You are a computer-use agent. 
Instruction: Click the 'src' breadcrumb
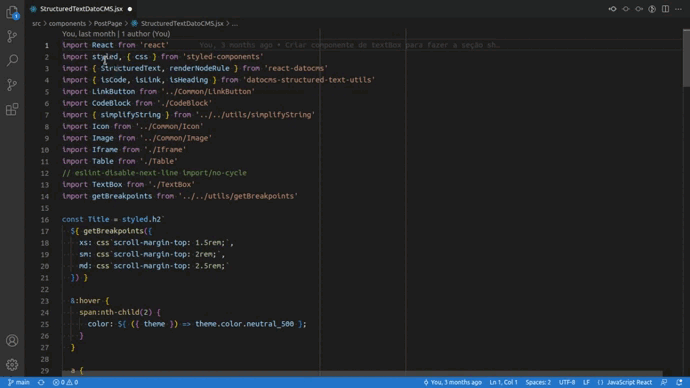[x=36, y=23]
